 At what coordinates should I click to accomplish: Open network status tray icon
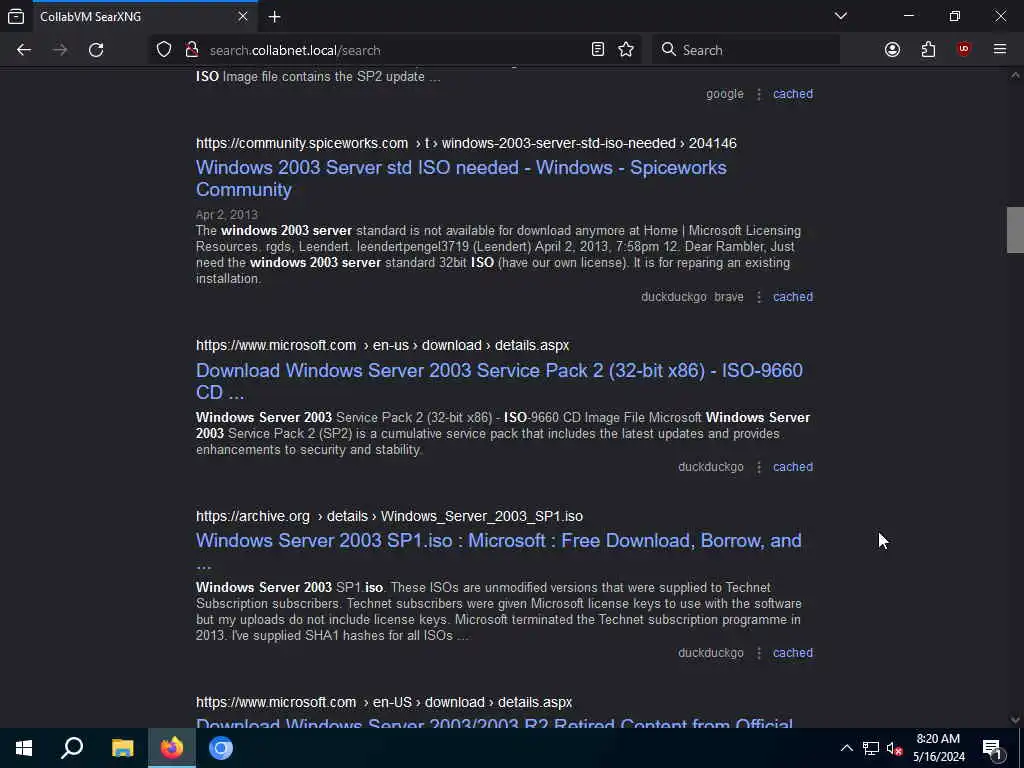tap(871, 748)
